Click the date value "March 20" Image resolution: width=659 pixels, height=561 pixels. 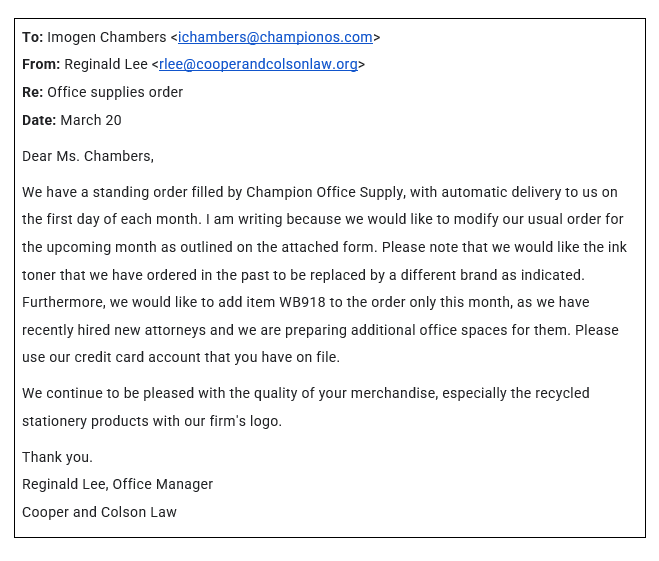91,120
